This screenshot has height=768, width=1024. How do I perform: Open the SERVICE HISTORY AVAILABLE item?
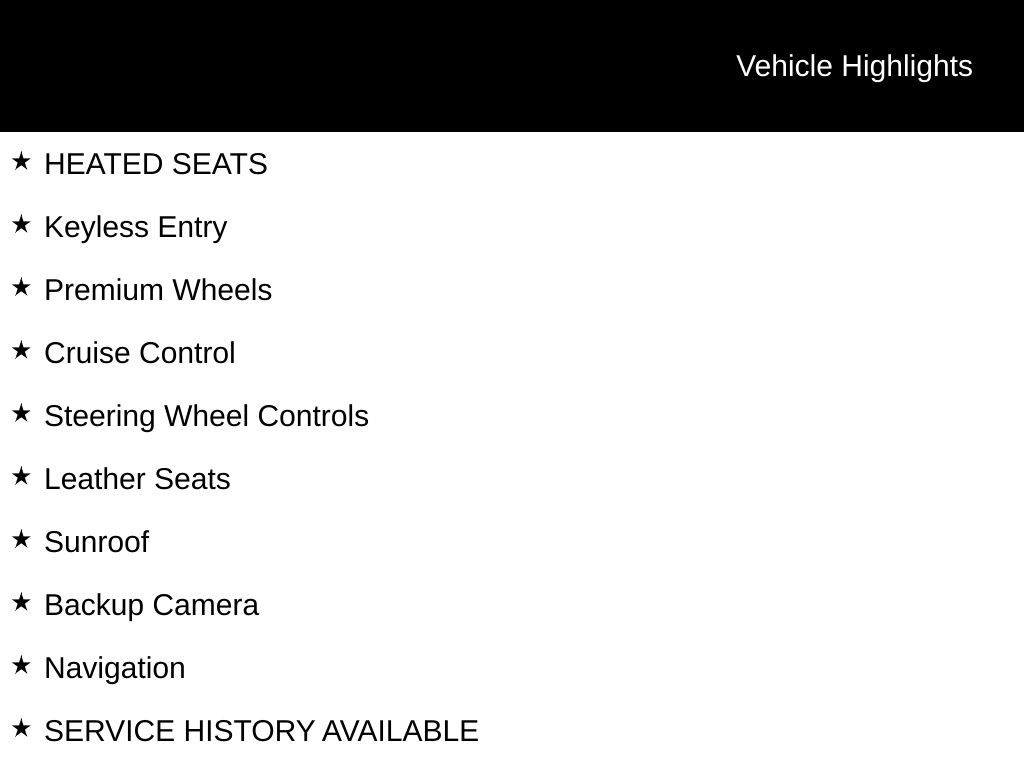coord(261,731)
